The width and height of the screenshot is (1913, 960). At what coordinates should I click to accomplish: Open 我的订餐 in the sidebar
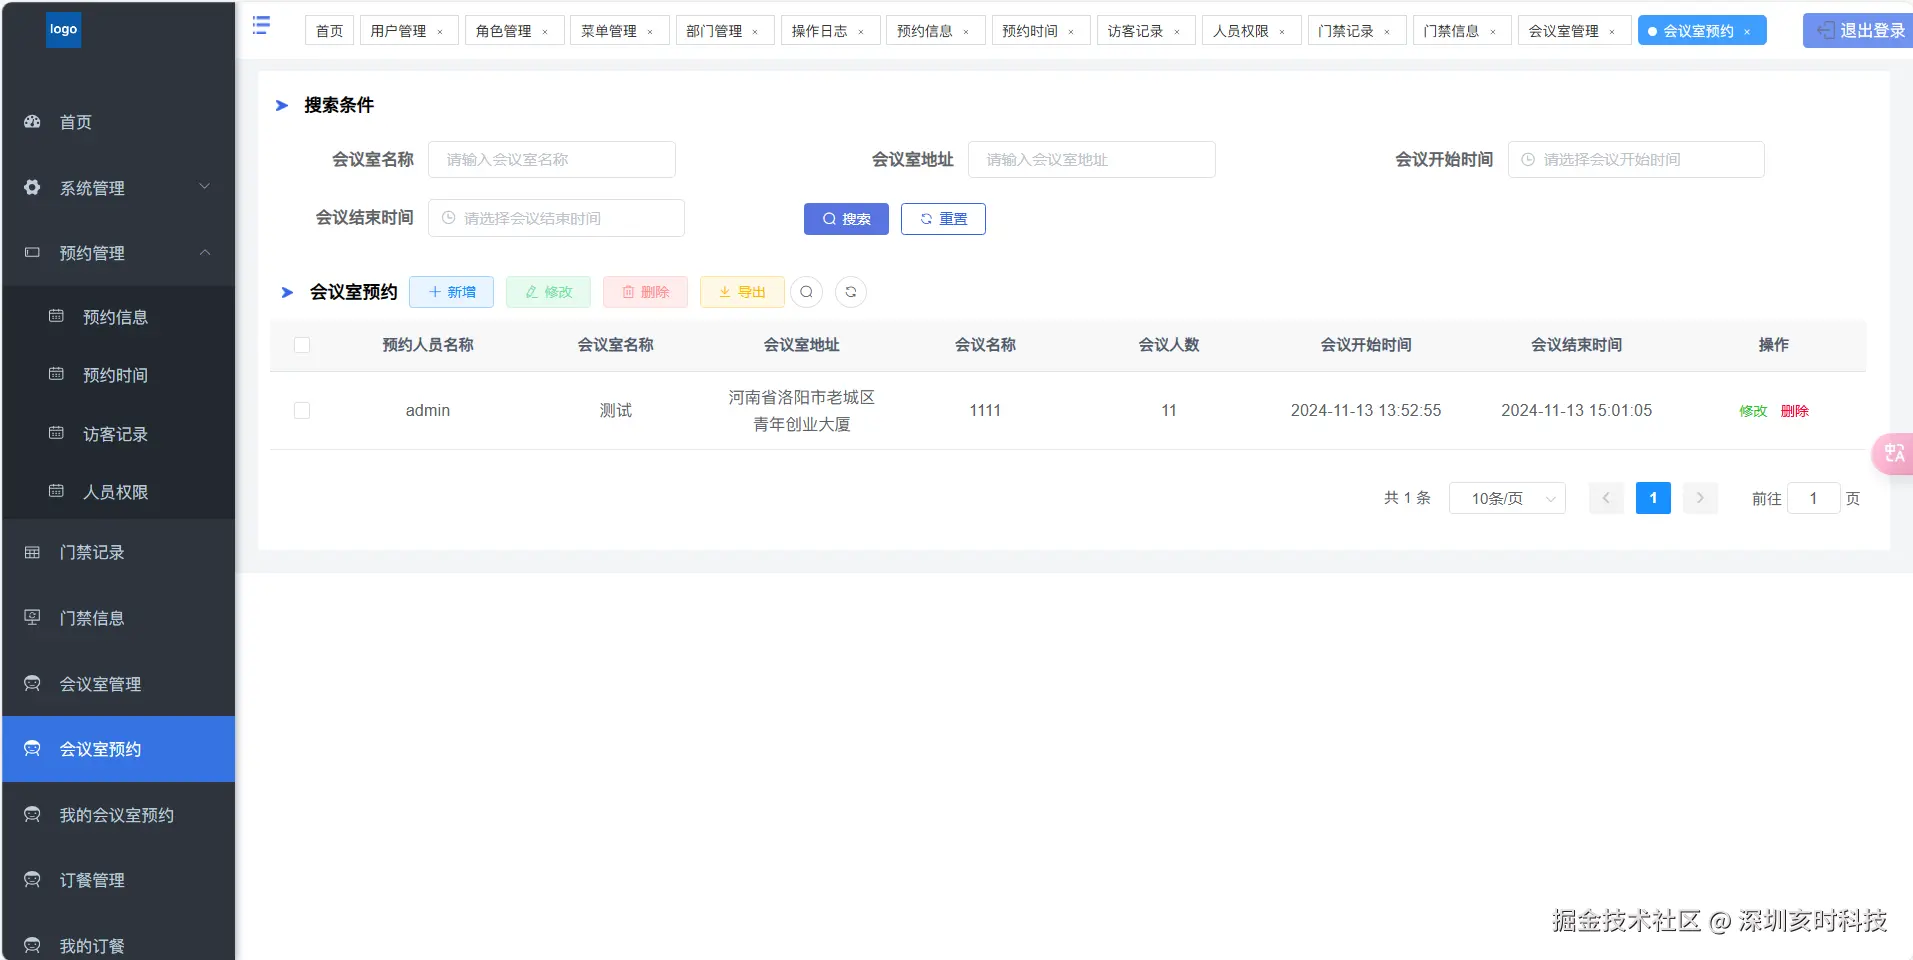(x=119, y=945)
